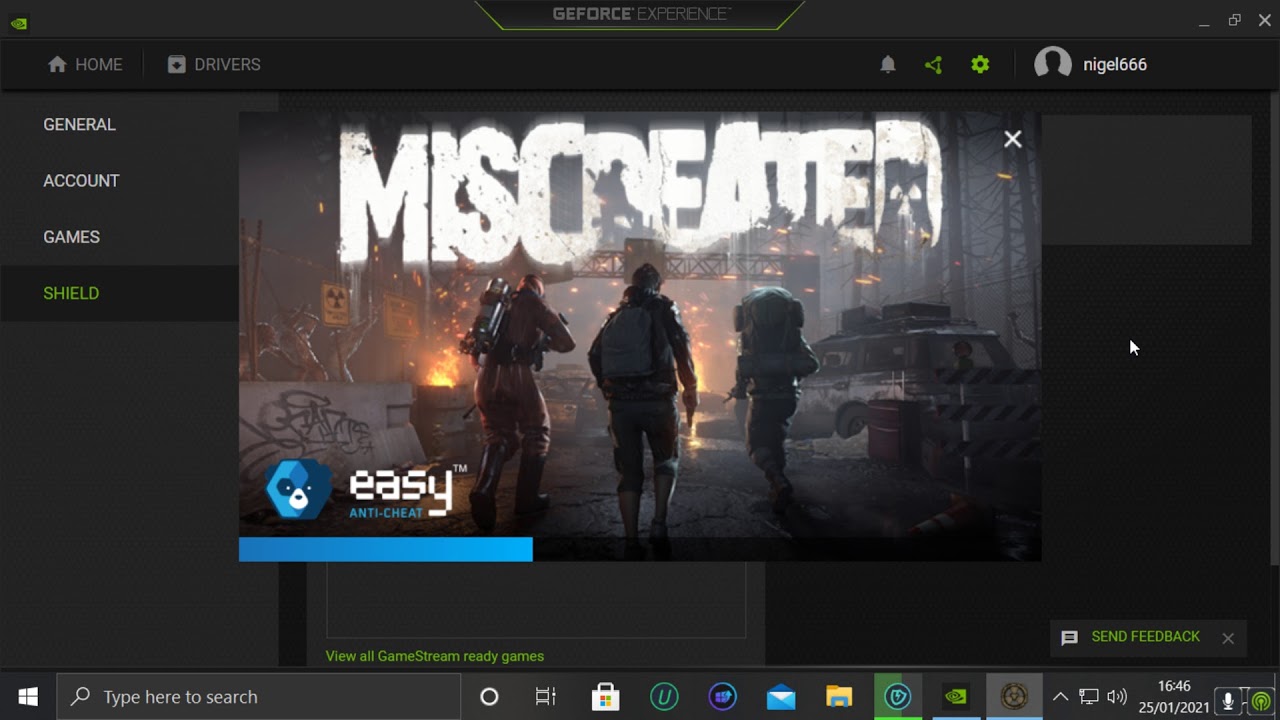The height and width of the screenshot is (720, 1280).
Task: Open network status tray icon
Action: (1089, 697)
